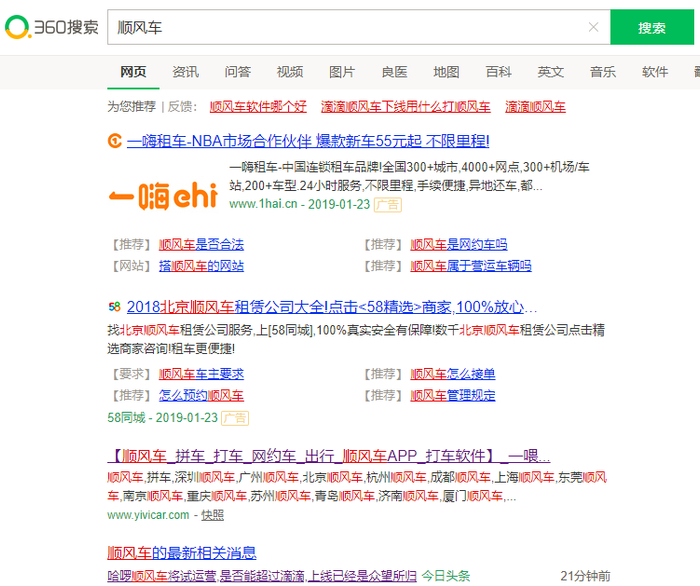Image resolution: width=700 pixels, height=586 pixels.
Task: Open news 哈啰顺风车将试运营 article
Action: [262, 576]
